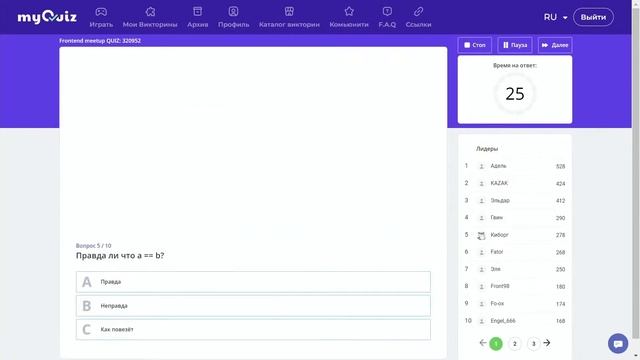Click the leaderboard previous page arrow

point(482,343)
